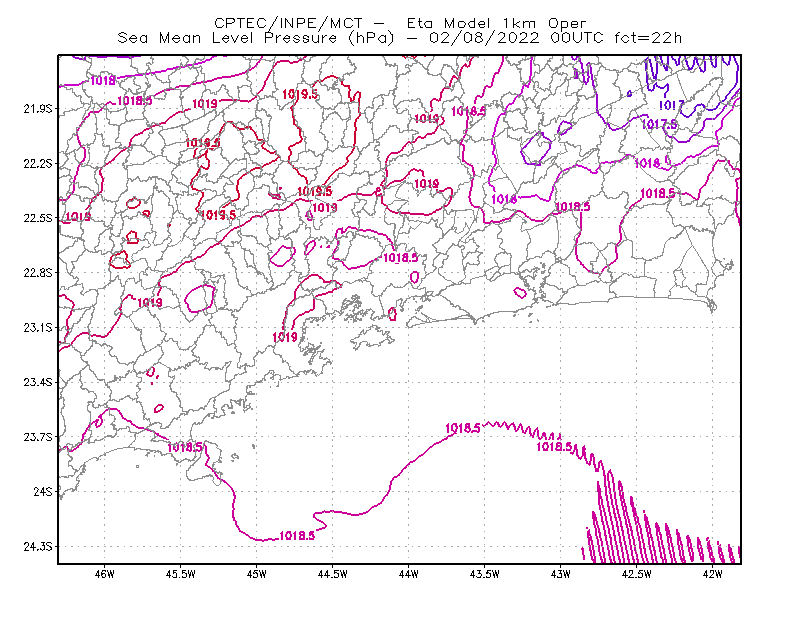Click the 44W longitude axis label
Viewport: 800px width, 618px height.
pos(409,574)
